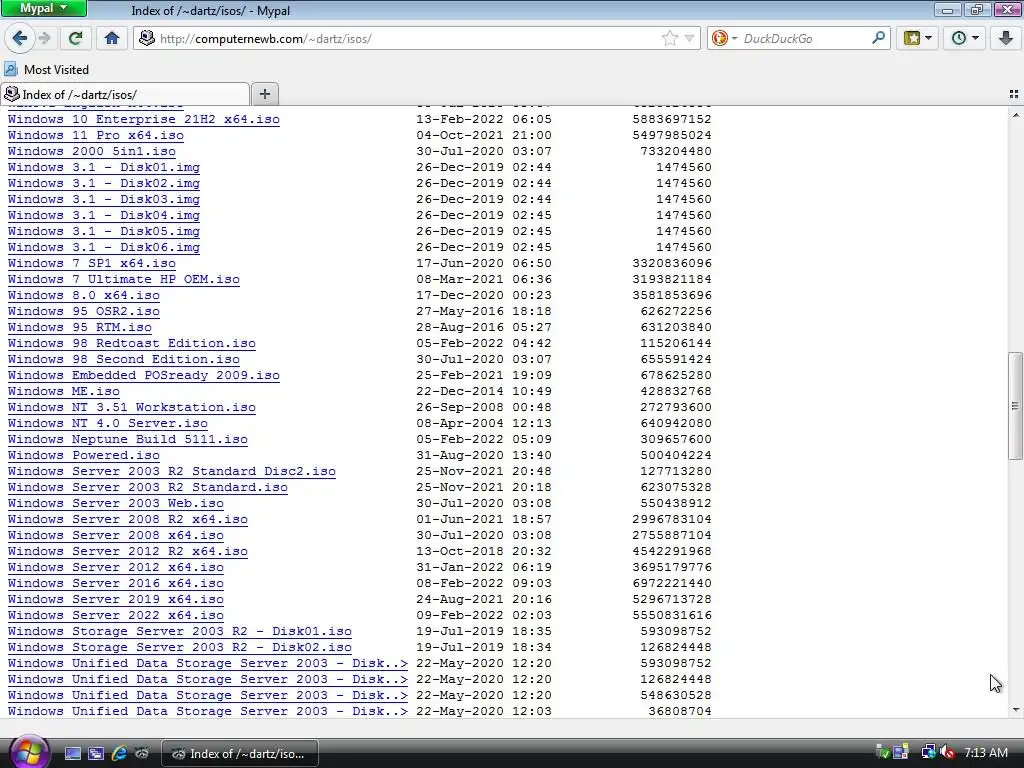This screenshot has height=768, width=1024.
Task: Open Windows NT 3.51 Workstation.iso link
Action: click(131, 407)
